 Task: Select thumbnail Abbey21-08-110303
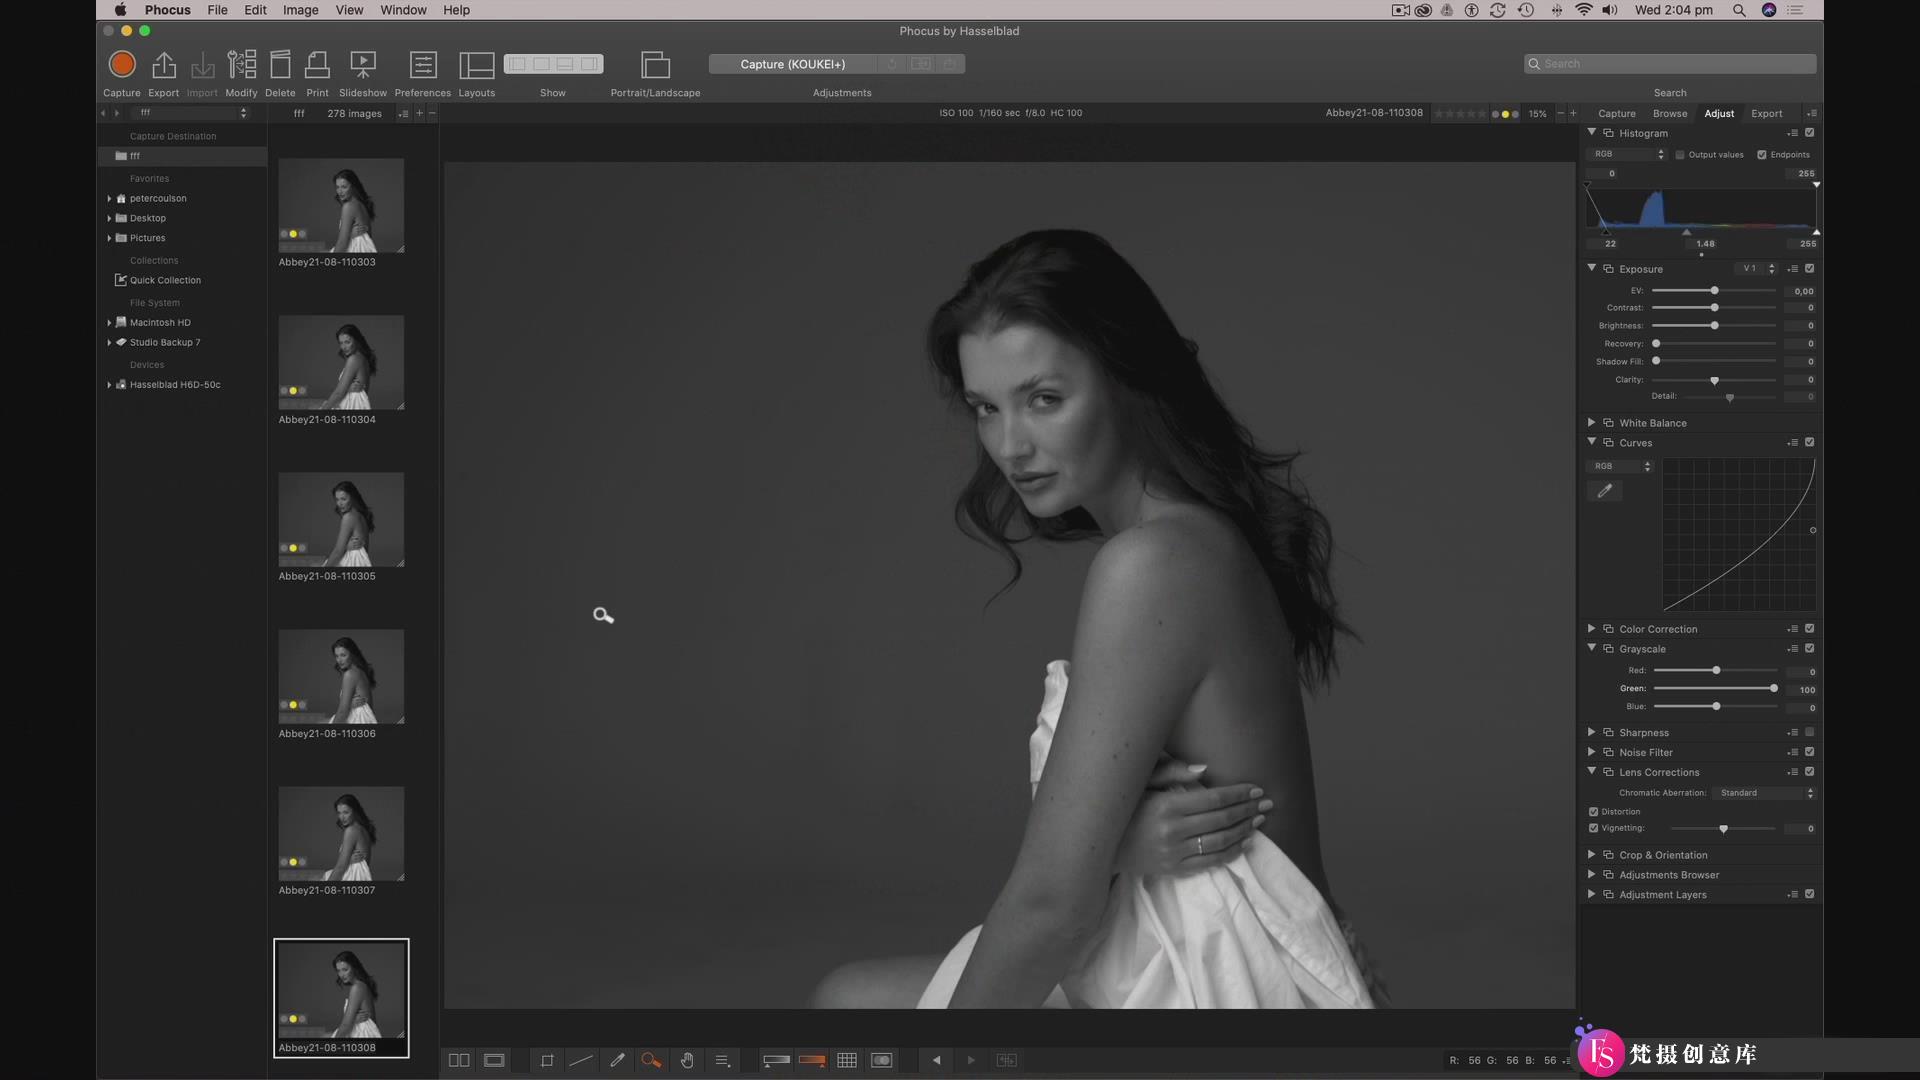341,205
